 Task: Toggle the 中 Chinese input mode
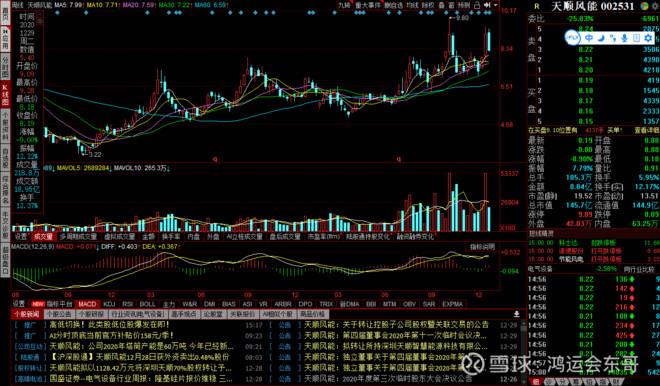point(589,38)
